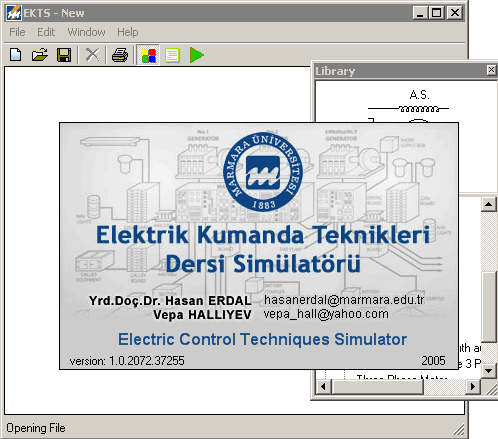Click the EKTS application icon in title bar

[x=14, y=13]
